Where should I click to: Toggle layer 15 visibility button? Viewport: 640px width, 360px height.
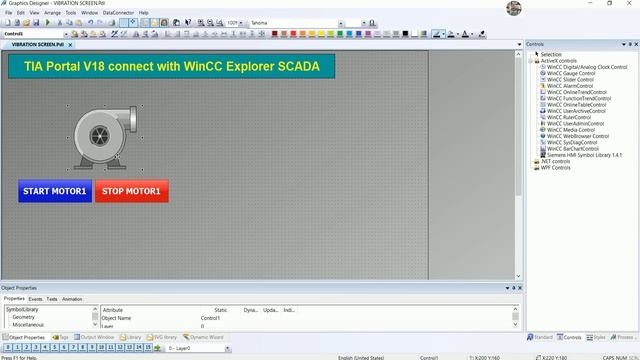[x=148, y=348]
